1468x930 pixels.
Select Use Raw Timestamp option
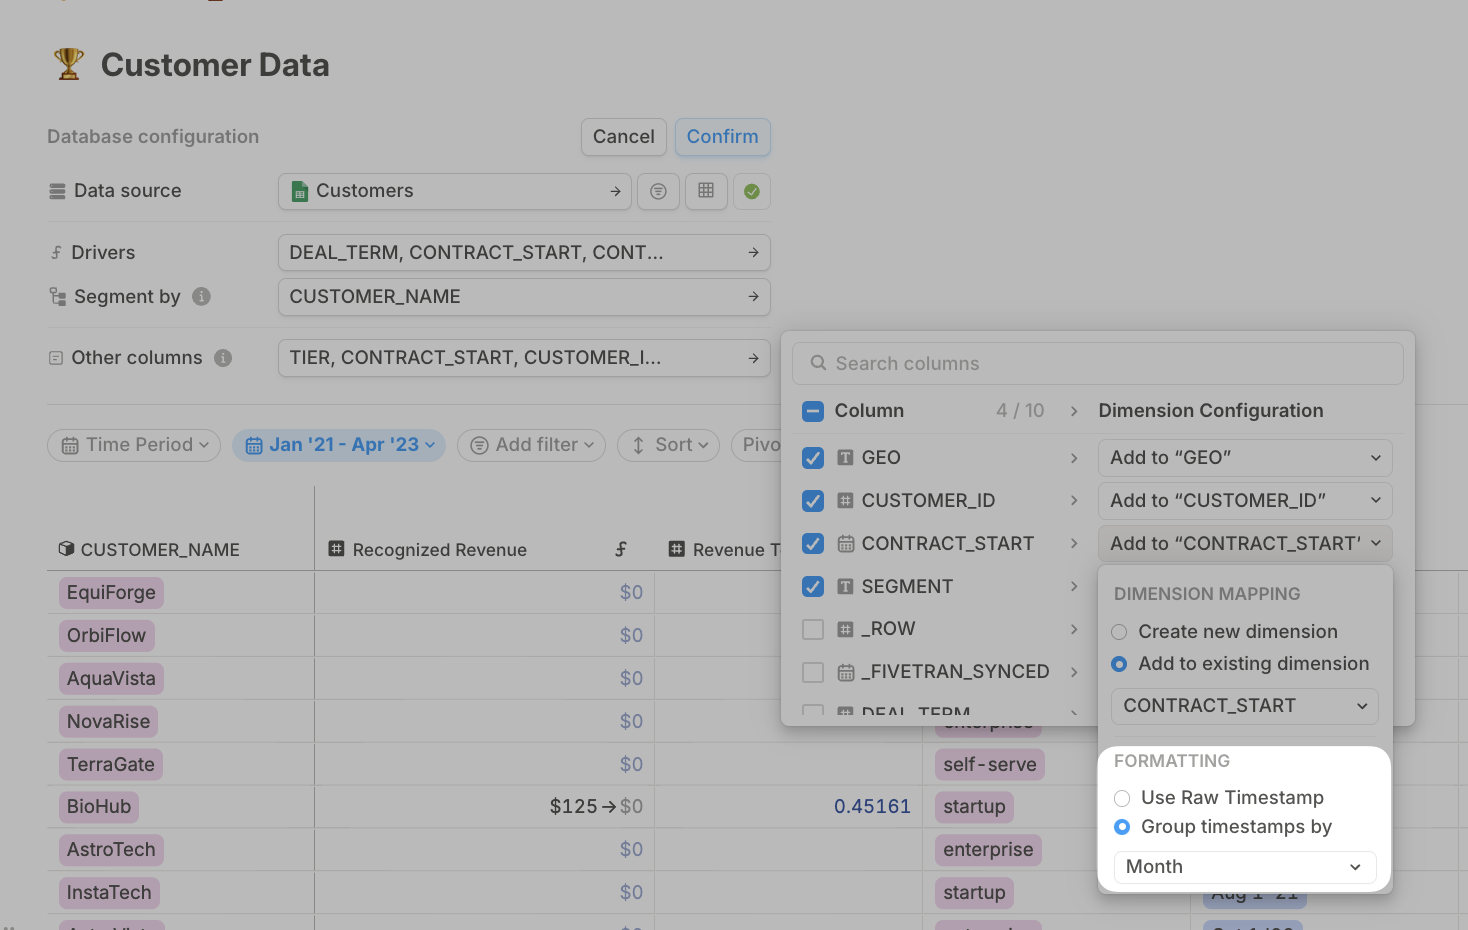click(1122, 798)
